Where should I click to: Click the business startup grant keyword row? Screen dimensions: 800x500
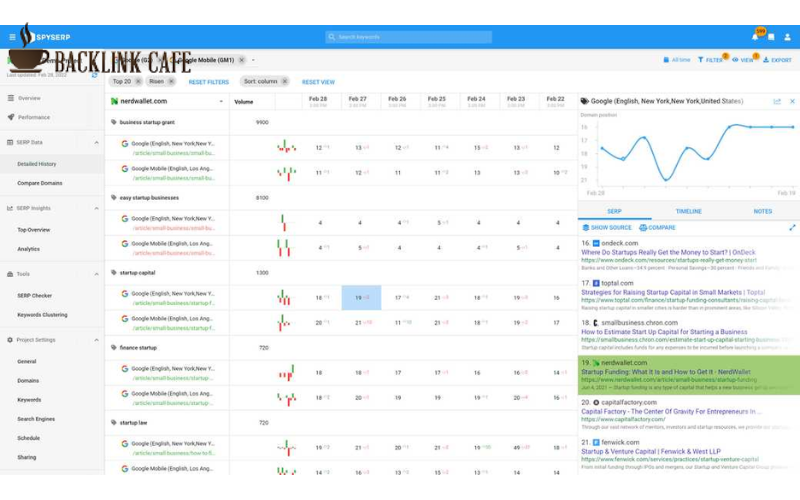(x=147, y=122)
